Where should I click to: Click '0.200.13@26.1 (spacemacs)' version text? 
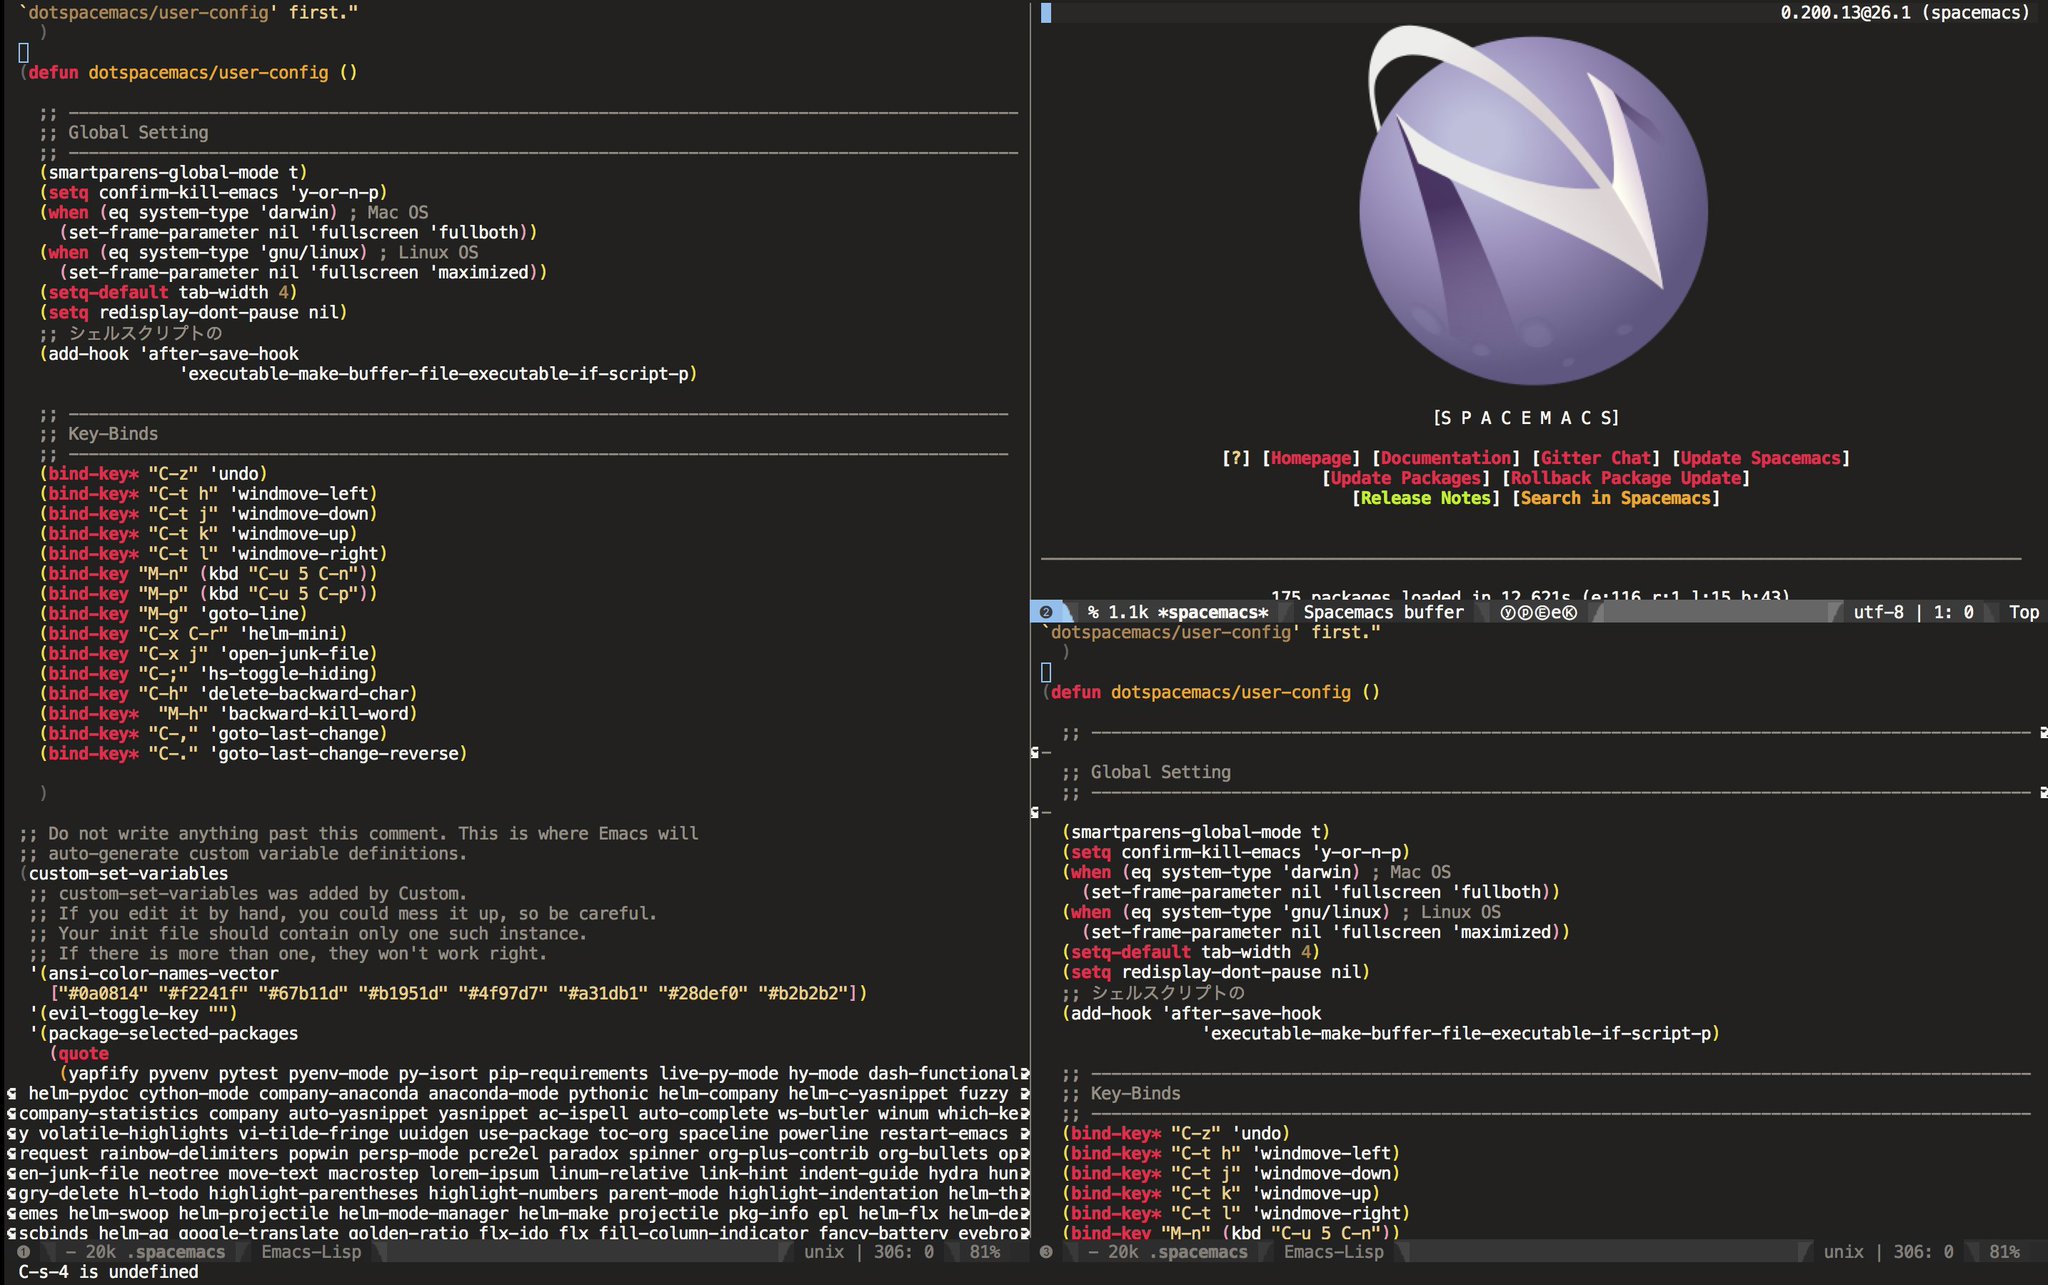pos(1905,12)
